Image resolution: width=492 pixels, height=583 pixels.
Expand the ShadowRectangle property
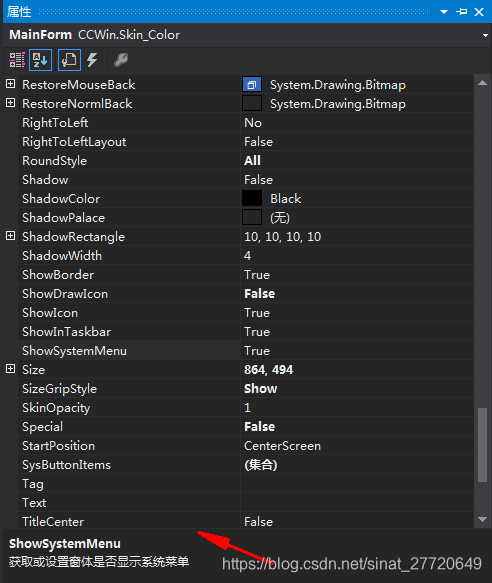tap(10, 236)
